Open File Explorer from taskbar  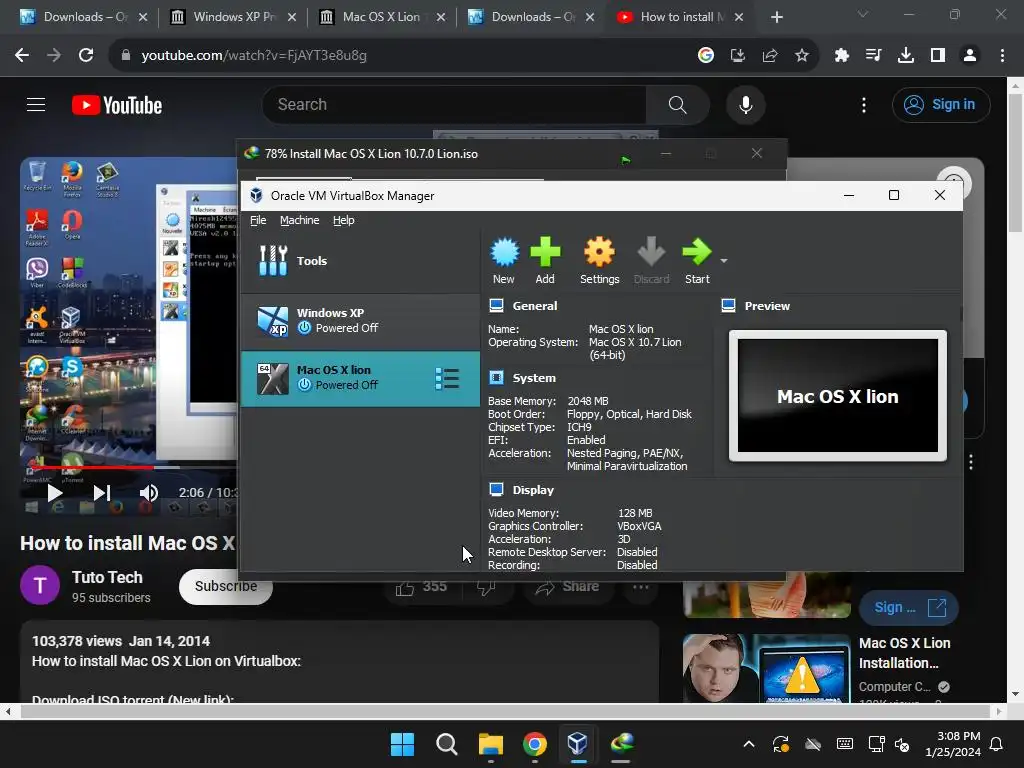[x=490, y=743]
